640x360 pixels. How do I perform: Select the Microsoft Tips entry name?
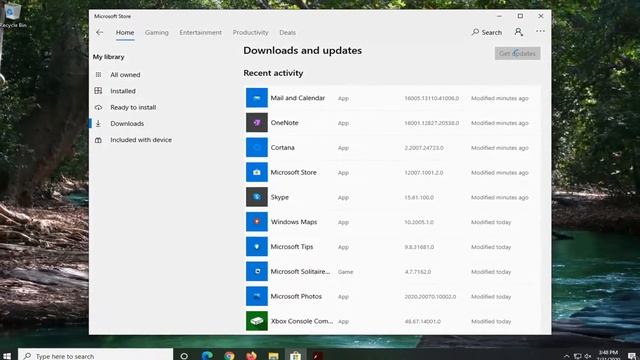pyautogui.click(x=292, y=247)
